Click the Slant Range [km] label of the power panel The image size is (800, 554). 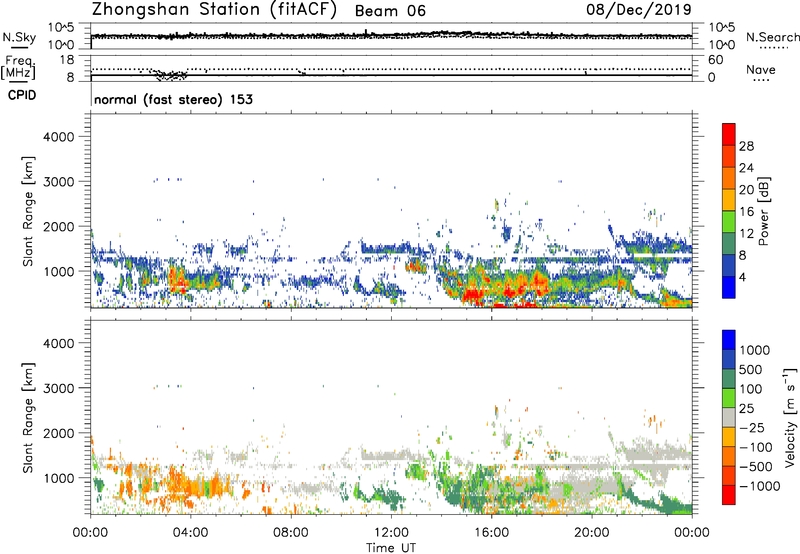28,211
